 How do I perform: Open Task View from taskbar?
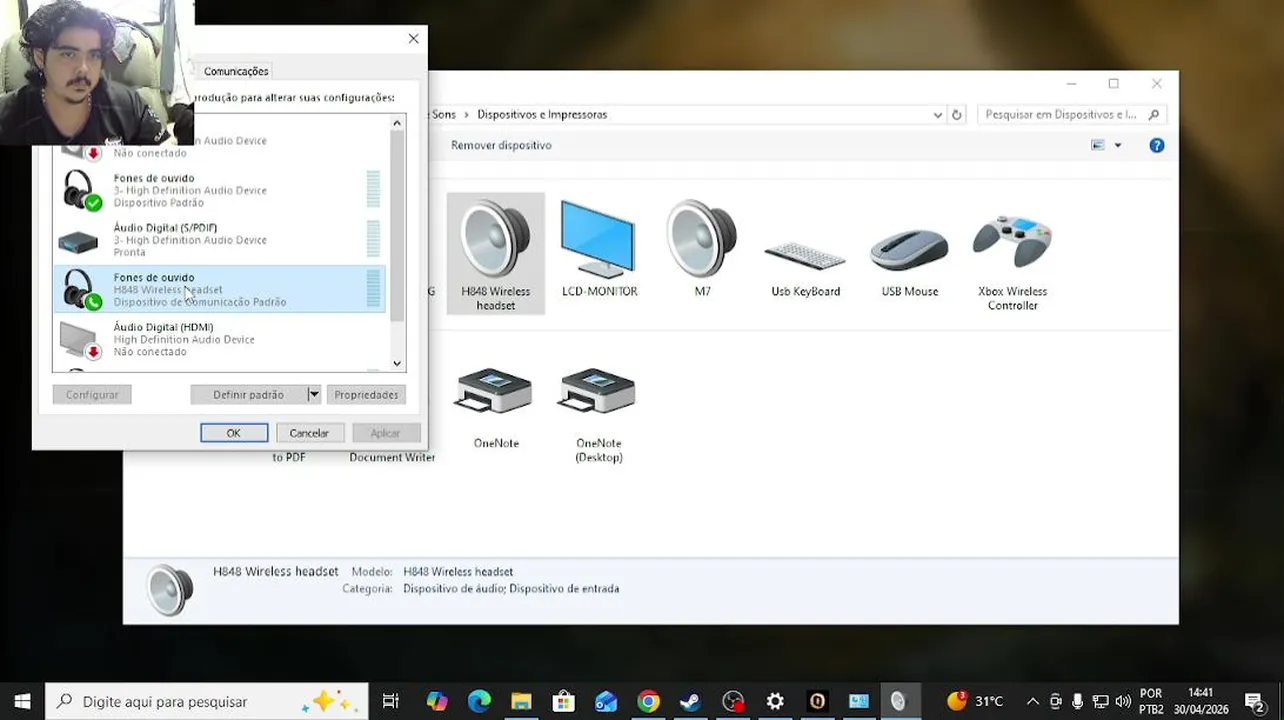click(390, 701)
